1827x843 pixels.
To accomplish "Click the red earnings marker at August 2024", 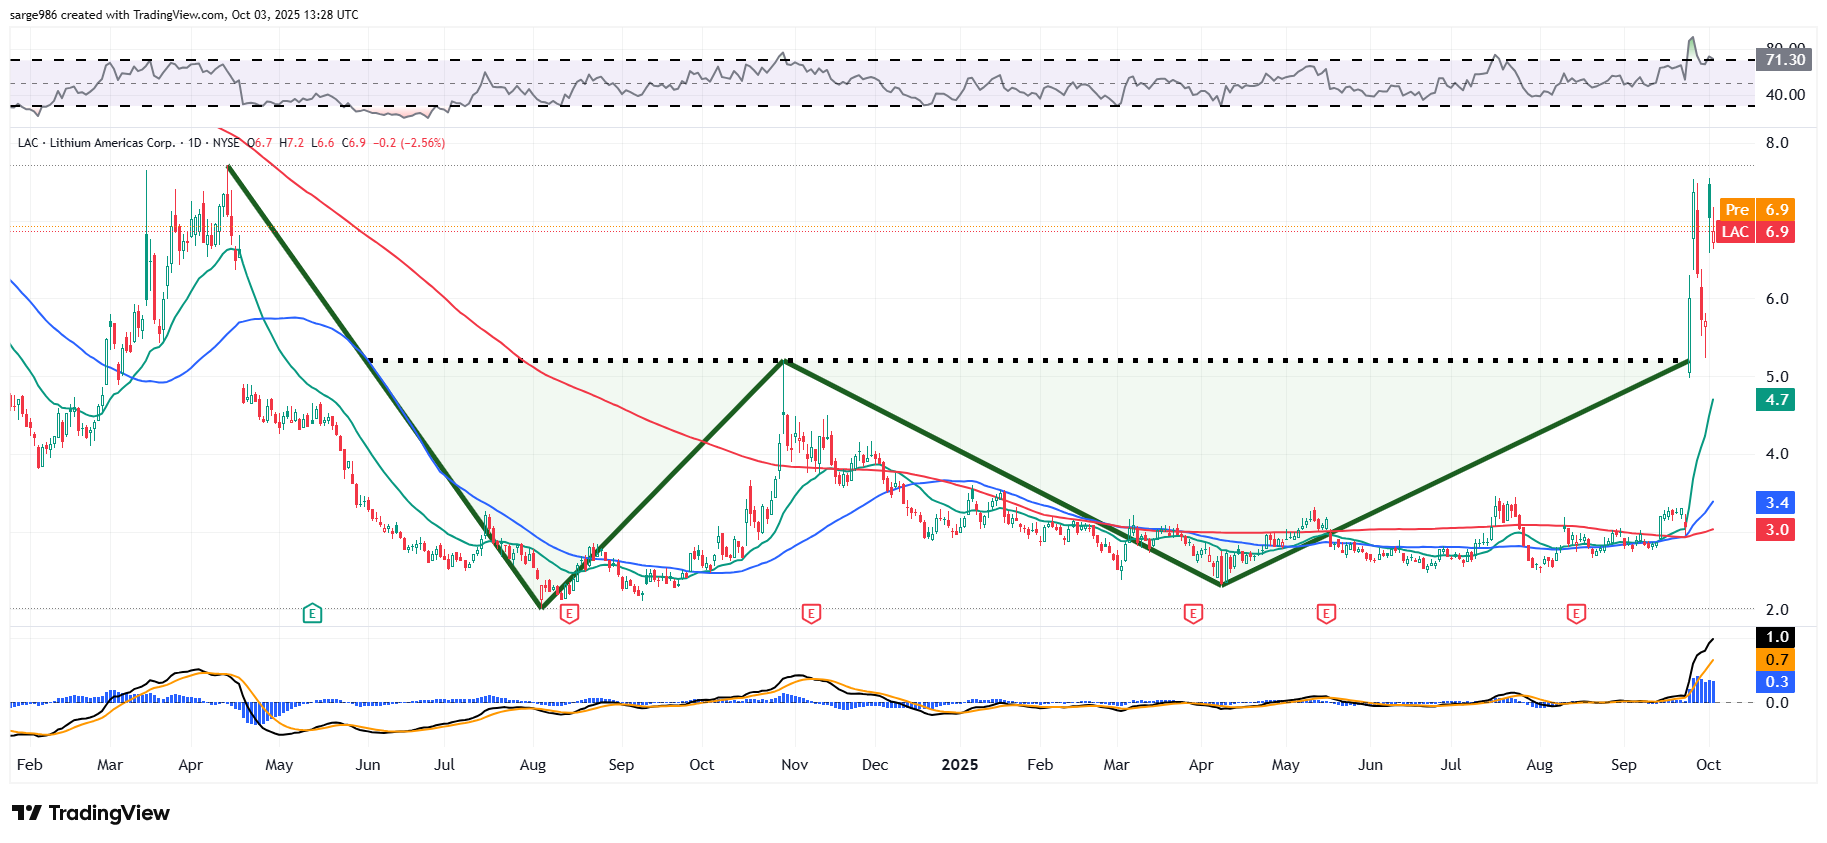I will tap(569, 613).
